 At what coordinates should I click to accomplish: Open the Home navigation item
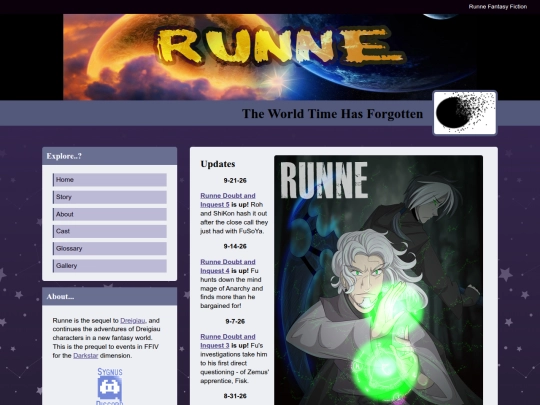(x=110, y=180)
